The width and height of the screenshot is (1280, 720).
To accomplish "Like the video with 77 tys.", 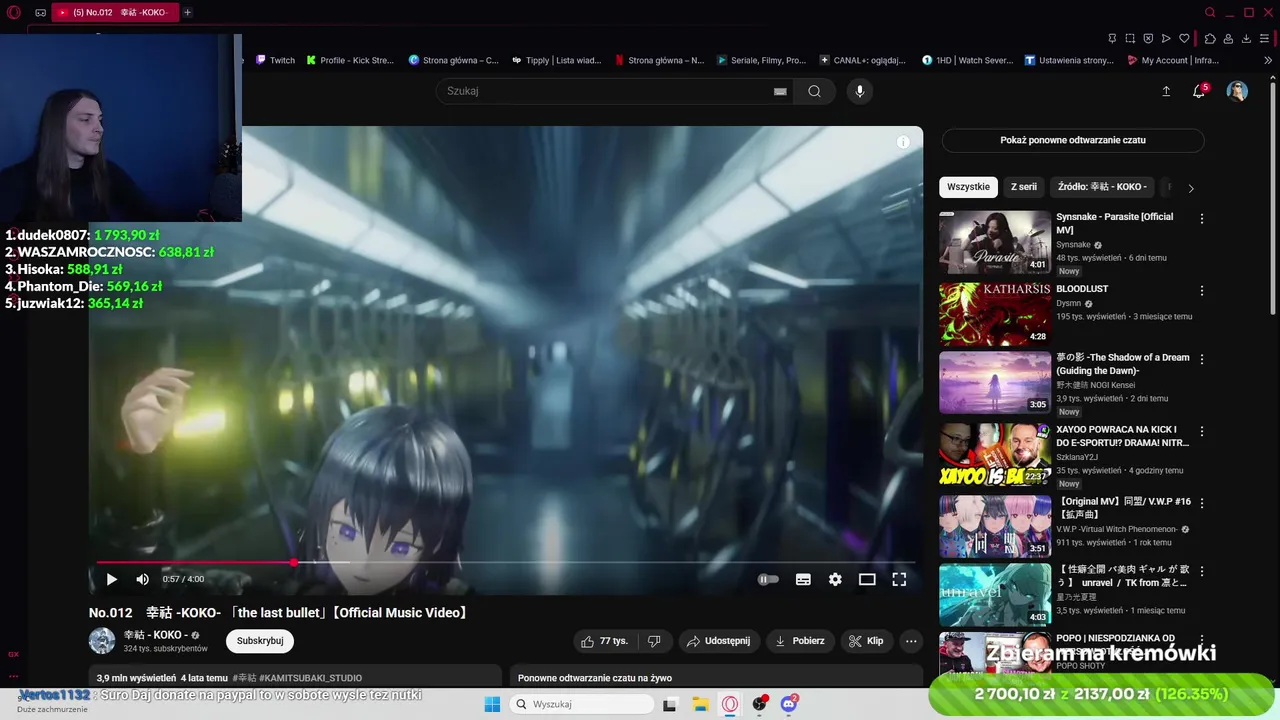I will 605,641.
